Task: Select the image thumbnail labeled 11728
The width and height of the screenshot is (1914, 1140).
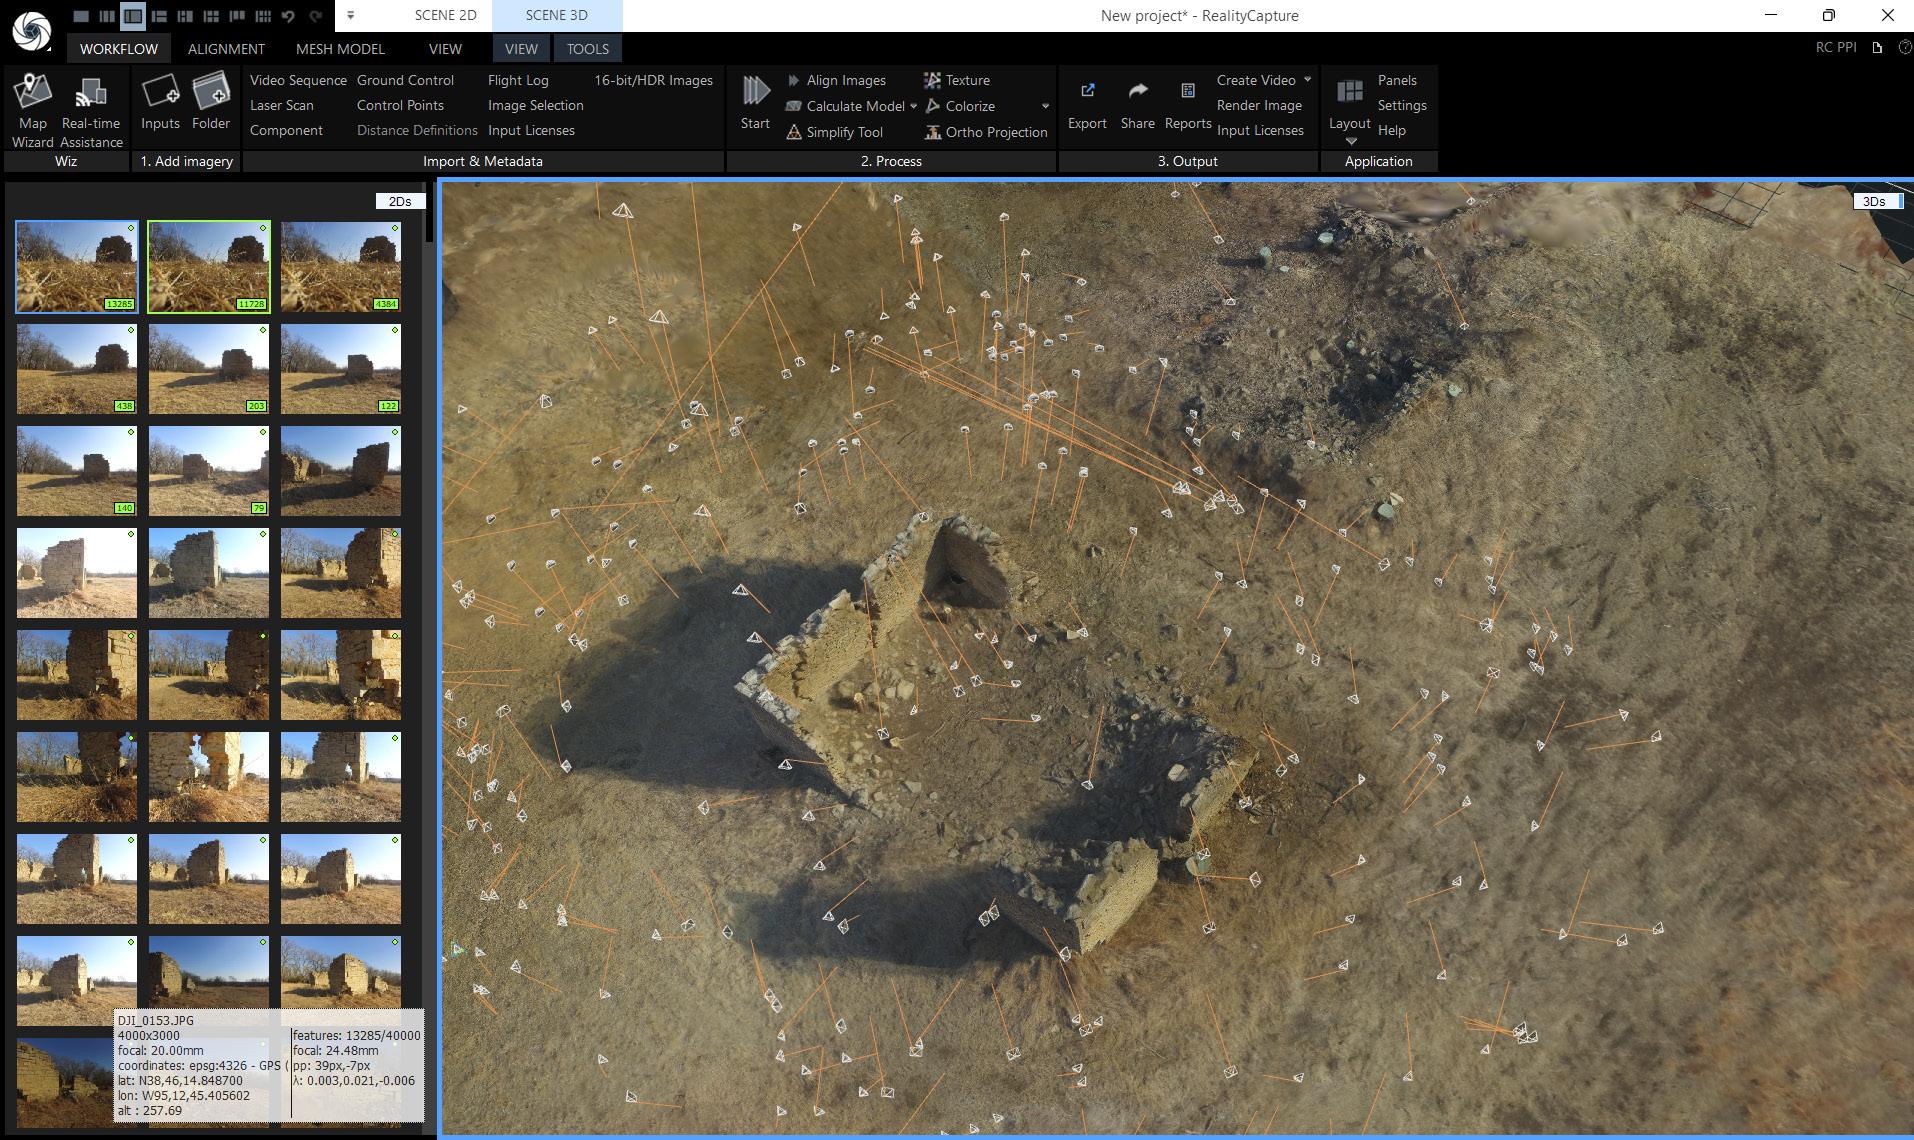Action: pyautogui.click(x=208, y=266)
